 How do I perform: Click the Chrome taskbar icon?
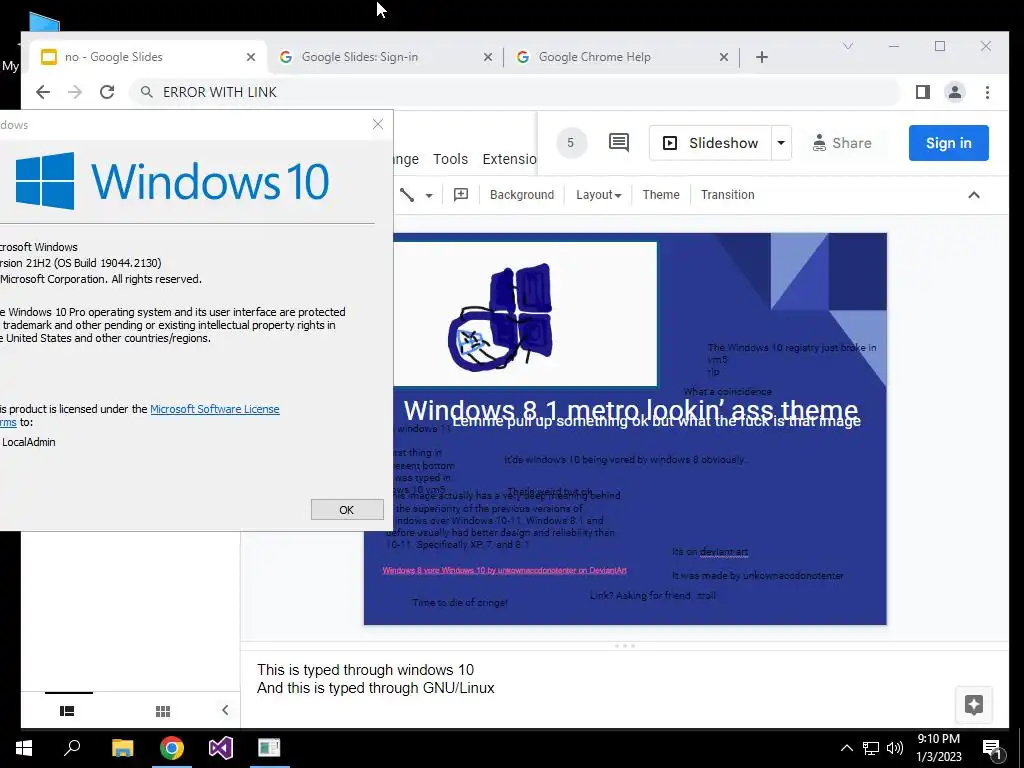(x=172, y=748)
